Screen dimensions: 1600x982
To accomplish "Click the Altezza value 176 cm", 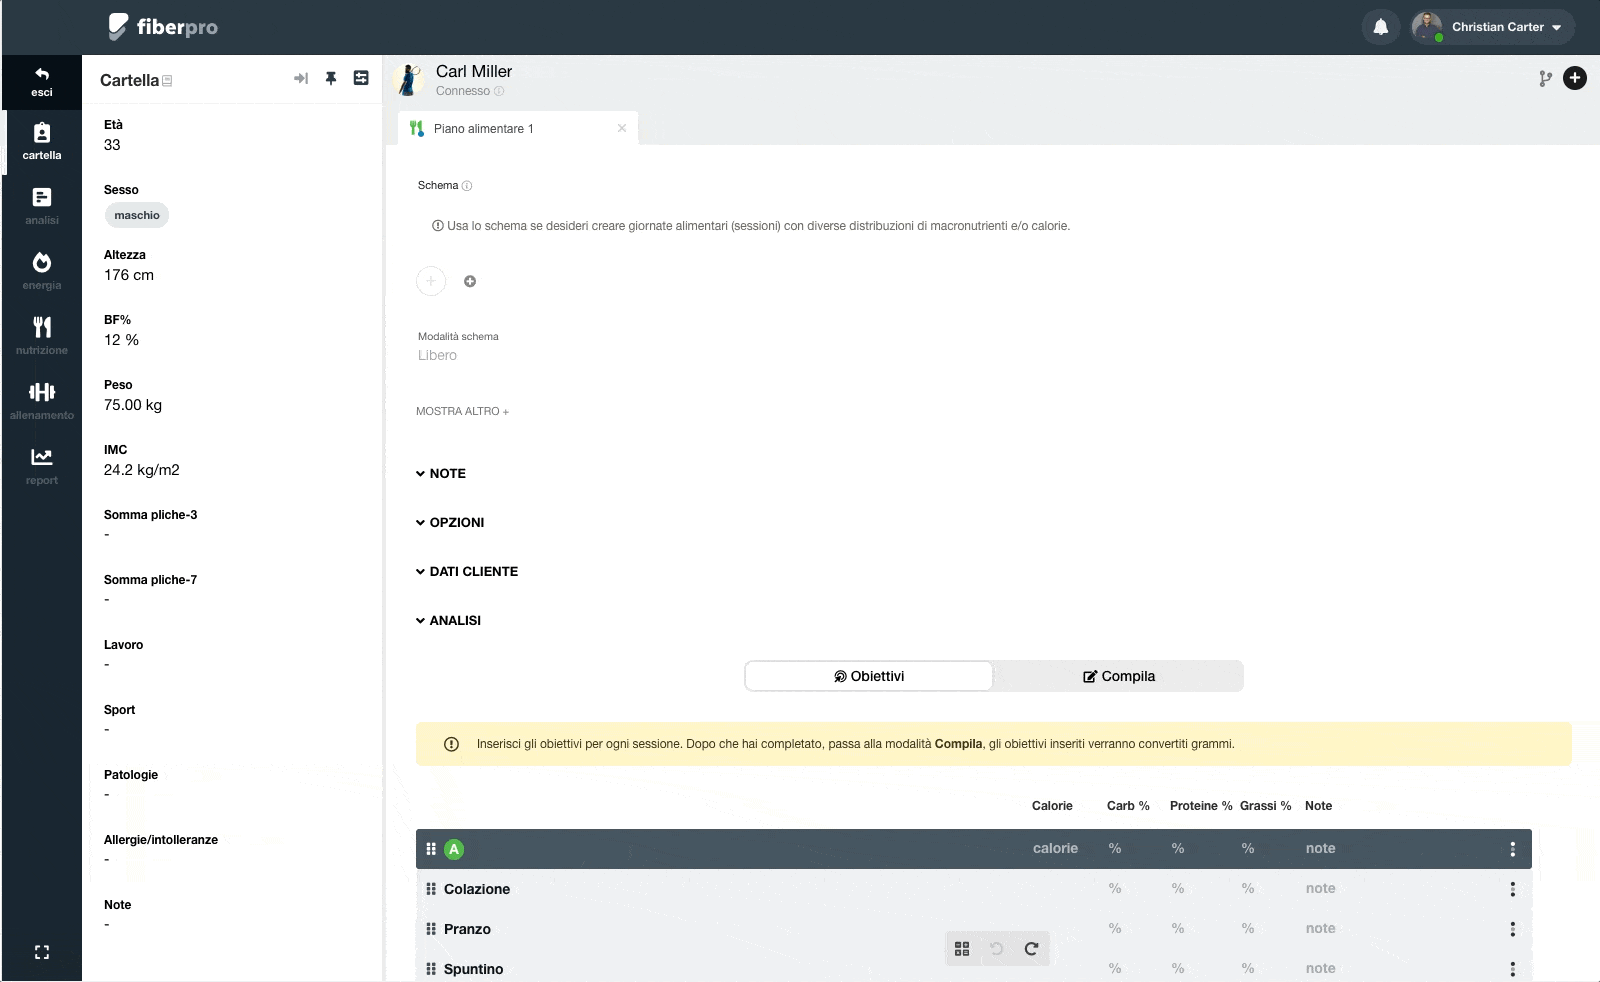I will coord(129,275).
